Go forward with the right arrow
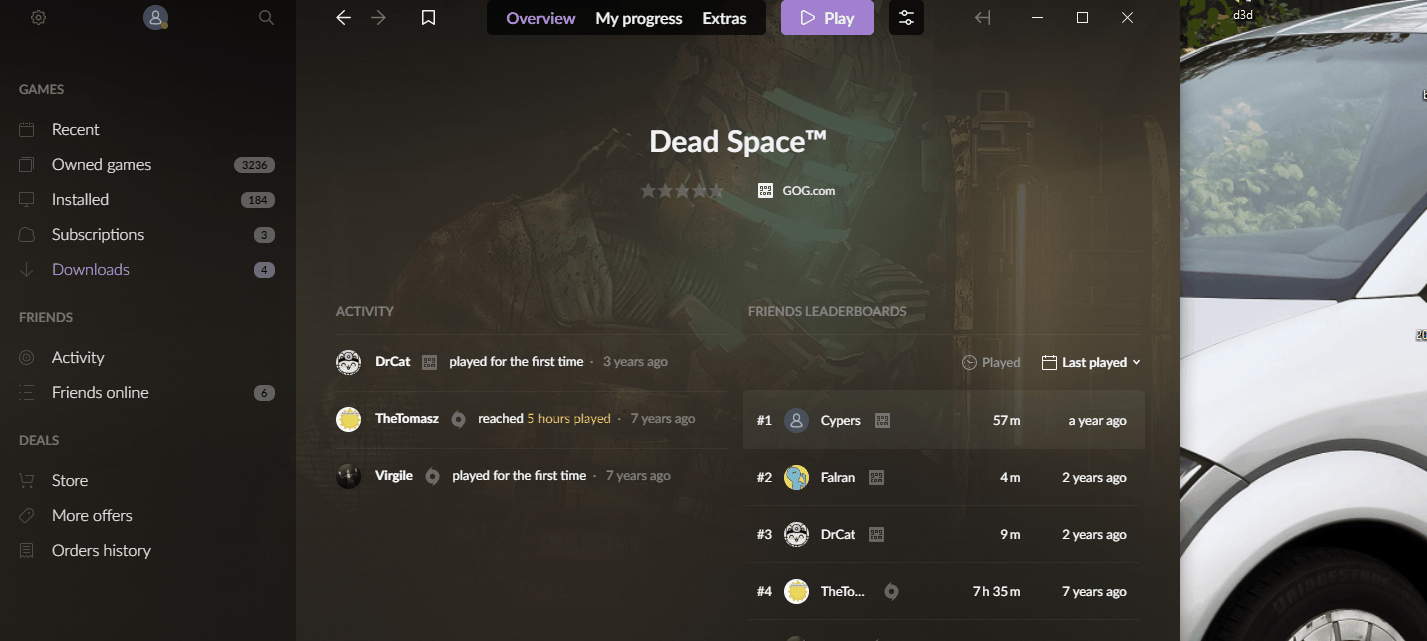 pos(378,17)
